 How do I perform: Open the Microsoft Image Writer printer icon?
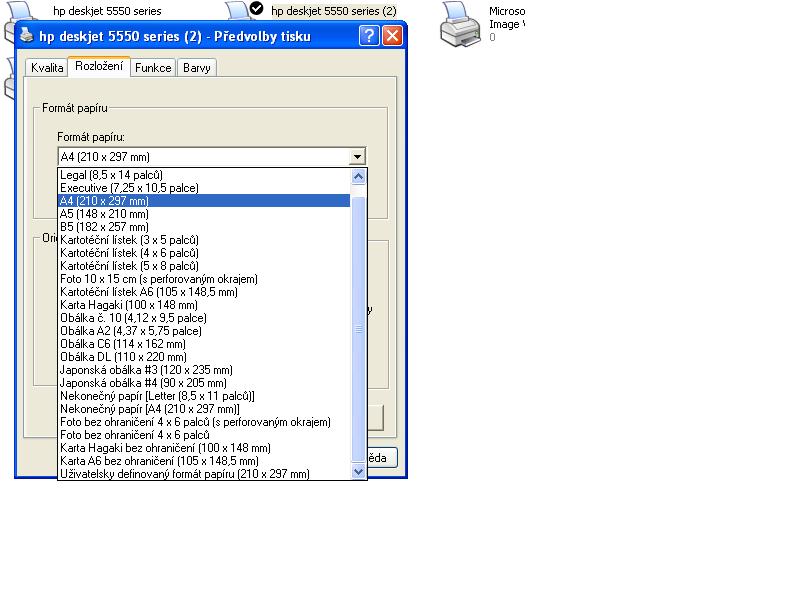click(x=461, y=25)
